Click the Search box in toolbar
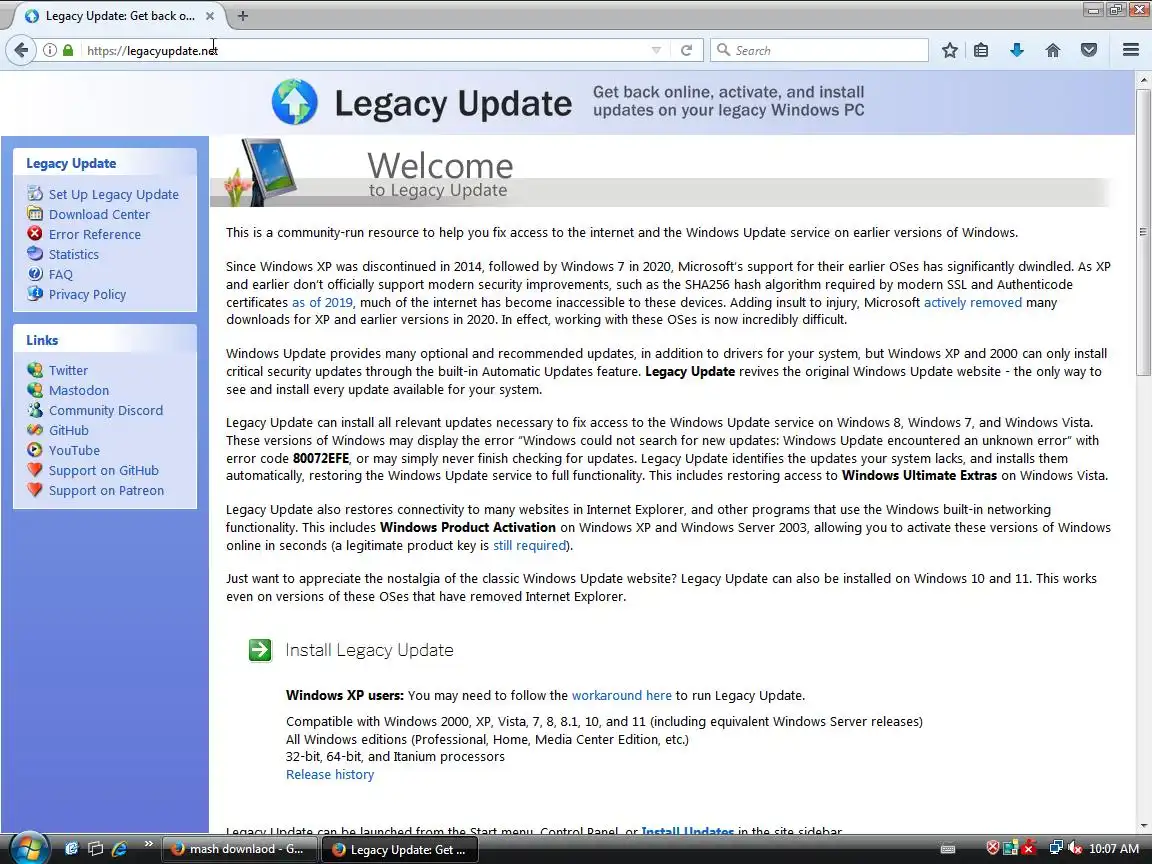Screen dimensions: 1152x864 [819, 50]
